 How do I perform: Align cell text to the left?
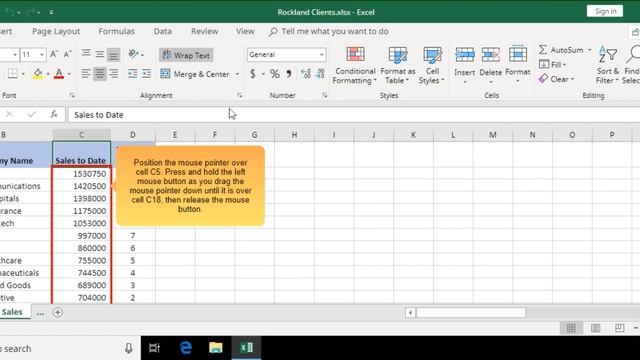coord(86,74)
